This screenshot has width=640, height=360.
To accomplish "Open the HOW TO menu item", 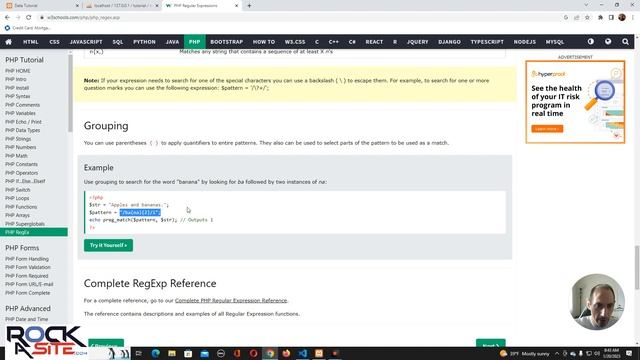I will (264, 42).
